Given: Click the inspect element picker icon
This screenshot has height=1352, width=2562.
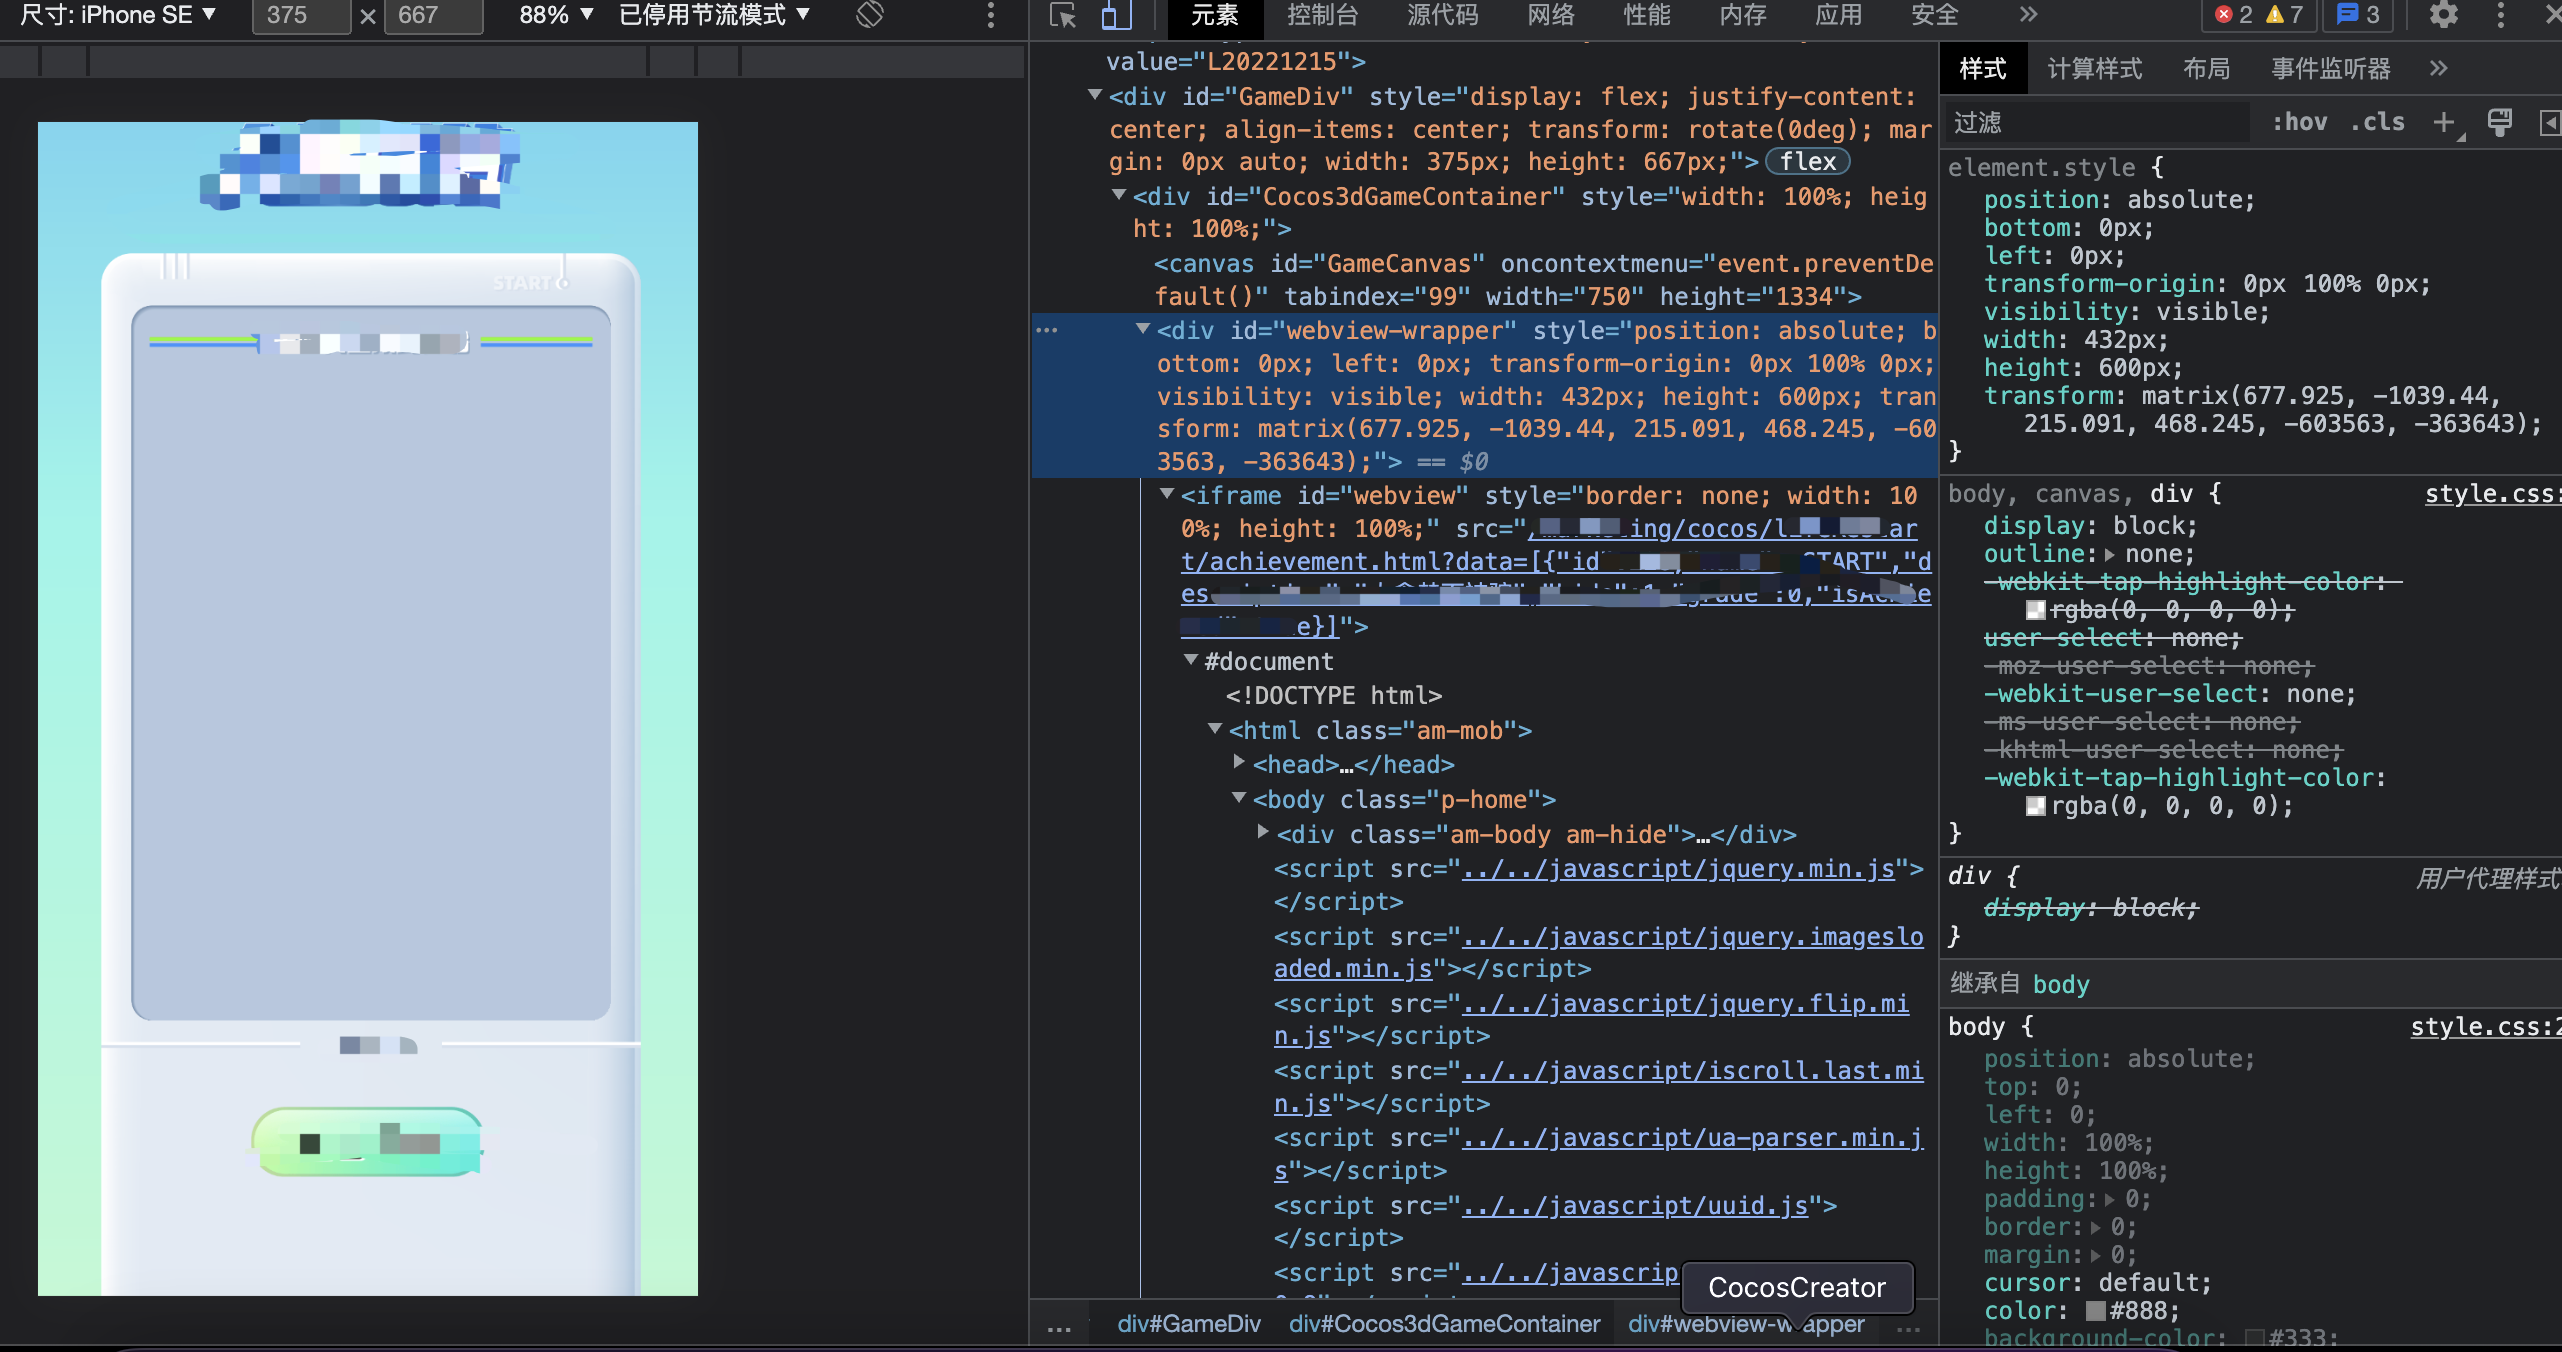Looking at the screenshot, I should pos(1062,15).
